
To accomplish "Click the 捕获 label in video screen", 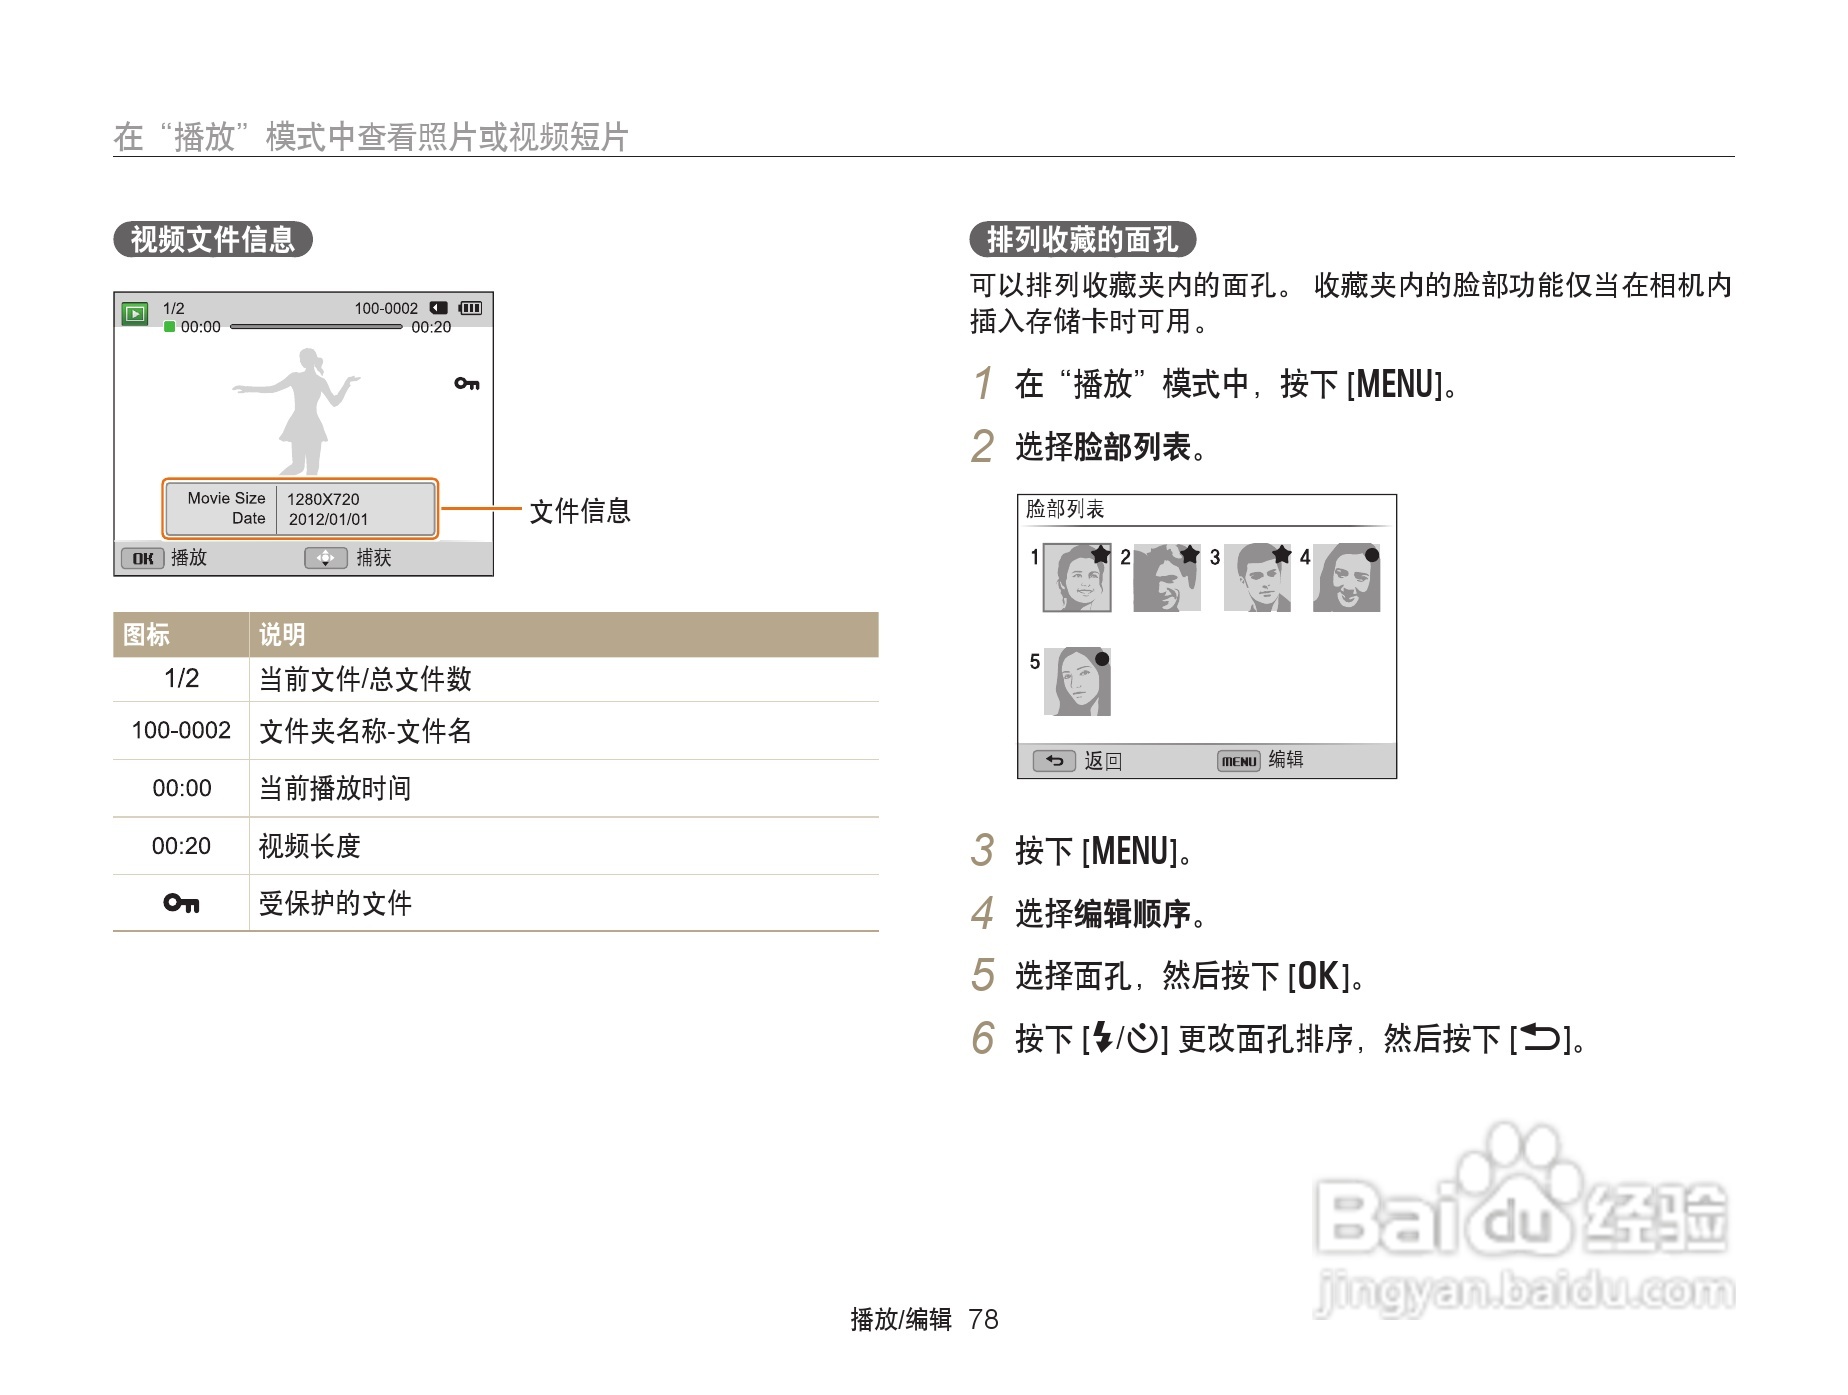I will (374, 558).
